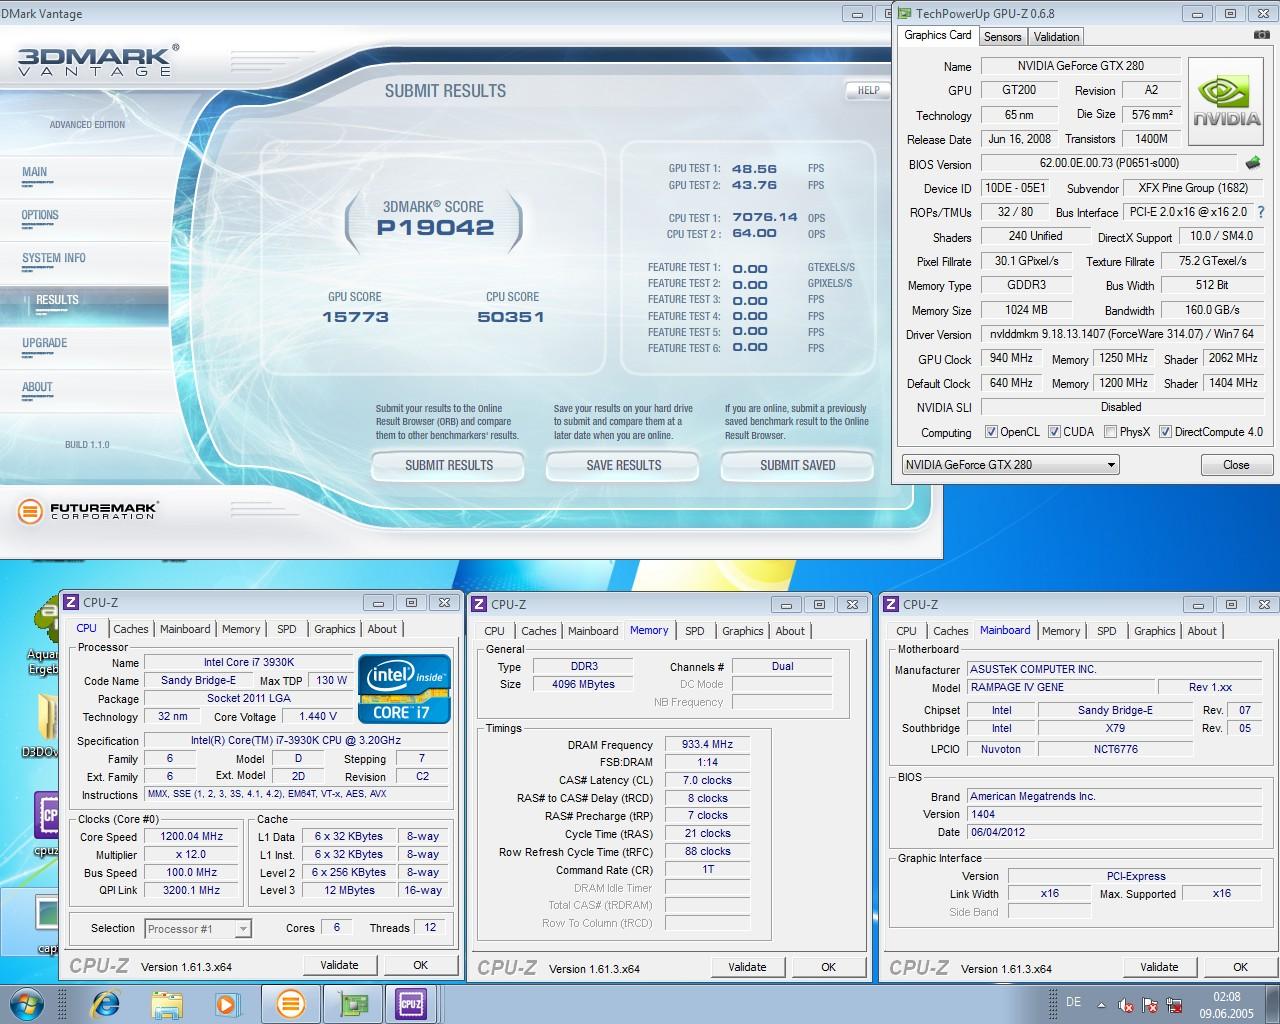
Task: Toggle the PhysX checkbox in GPU-Z
Action: pos(1110,432)
